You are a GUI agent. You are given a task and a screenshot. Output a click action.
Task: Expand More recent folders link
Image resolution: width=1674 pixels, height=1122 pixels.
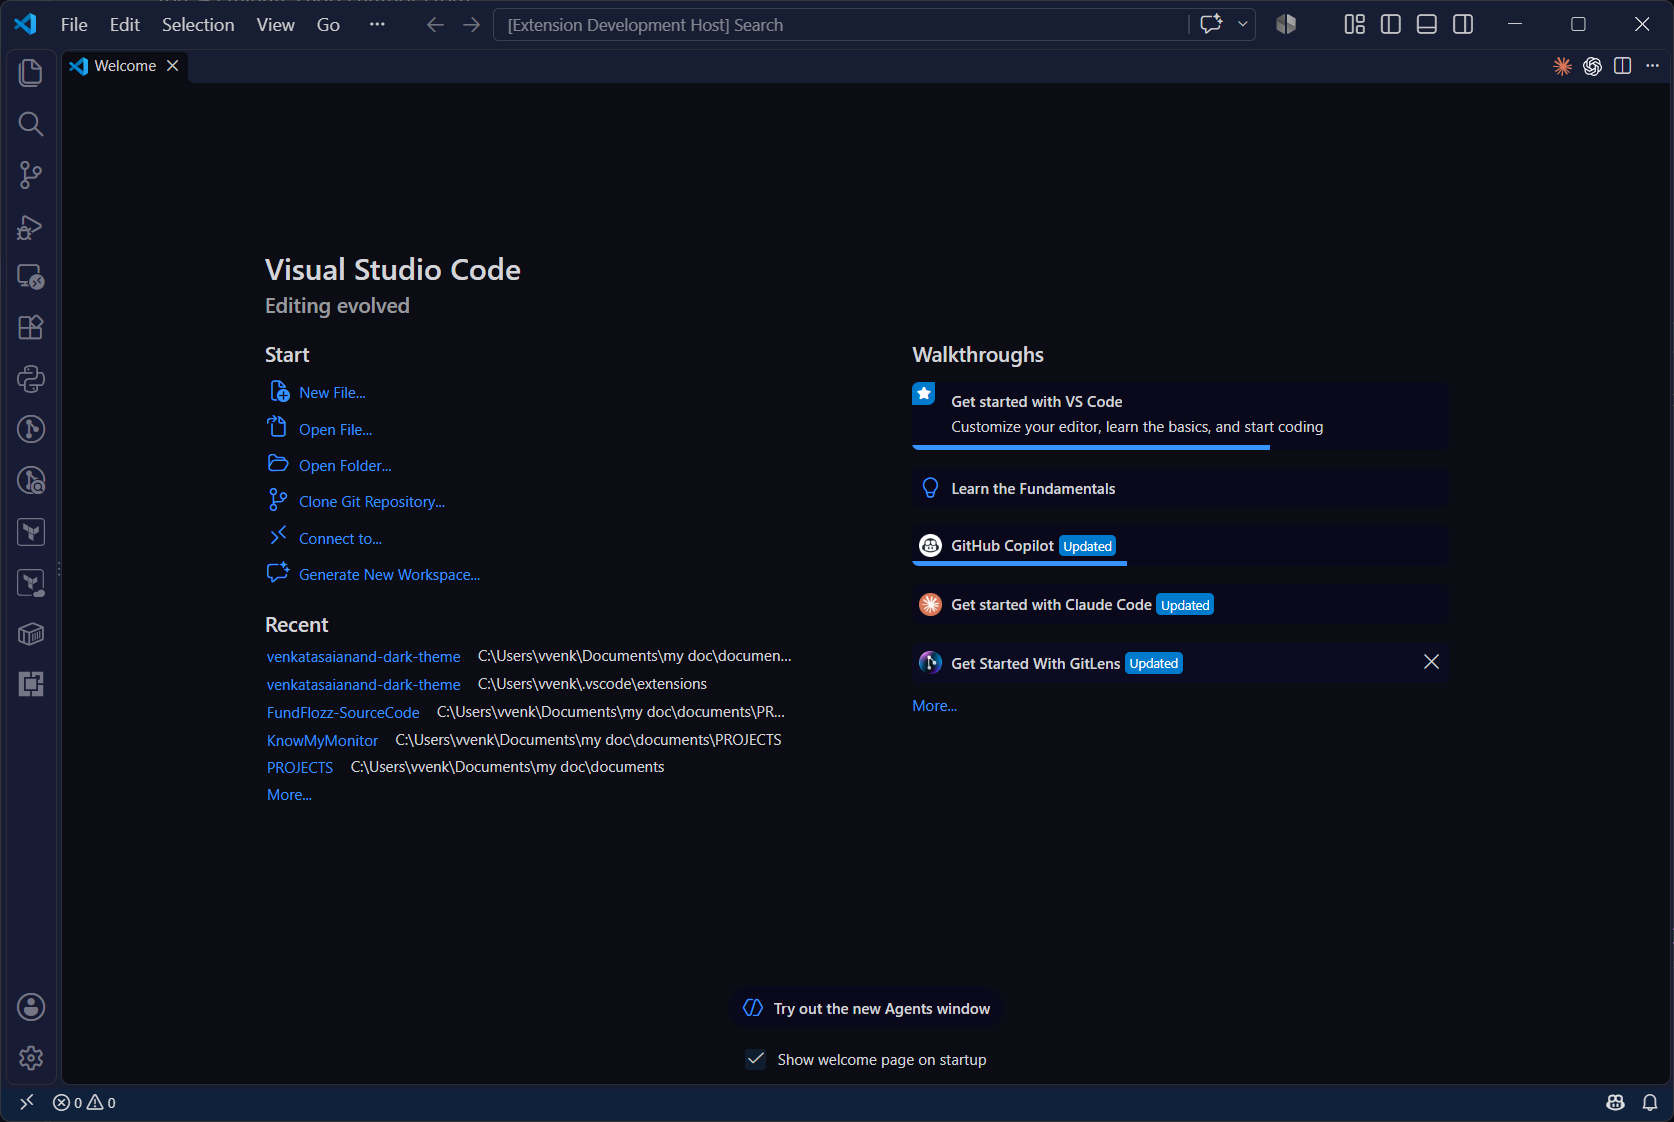click(289, 795)
